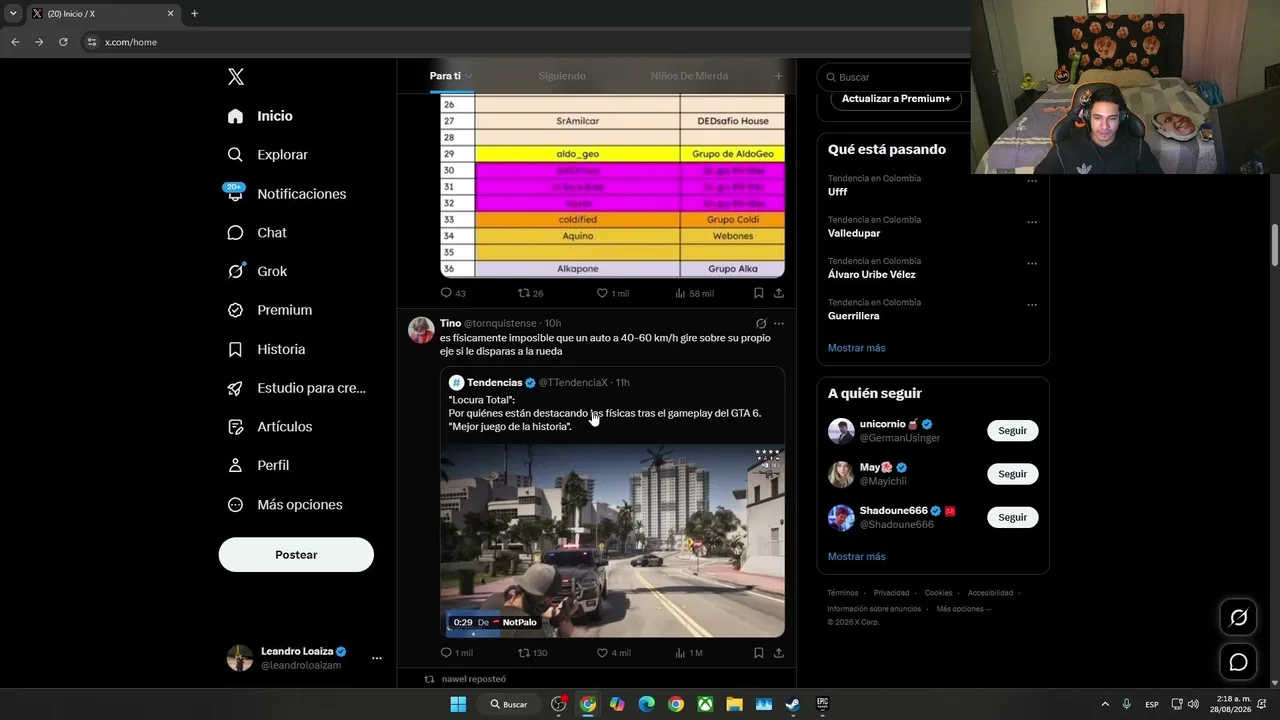Open Estudio para creadores item
Screen dimensions: 1280x720
297,388
